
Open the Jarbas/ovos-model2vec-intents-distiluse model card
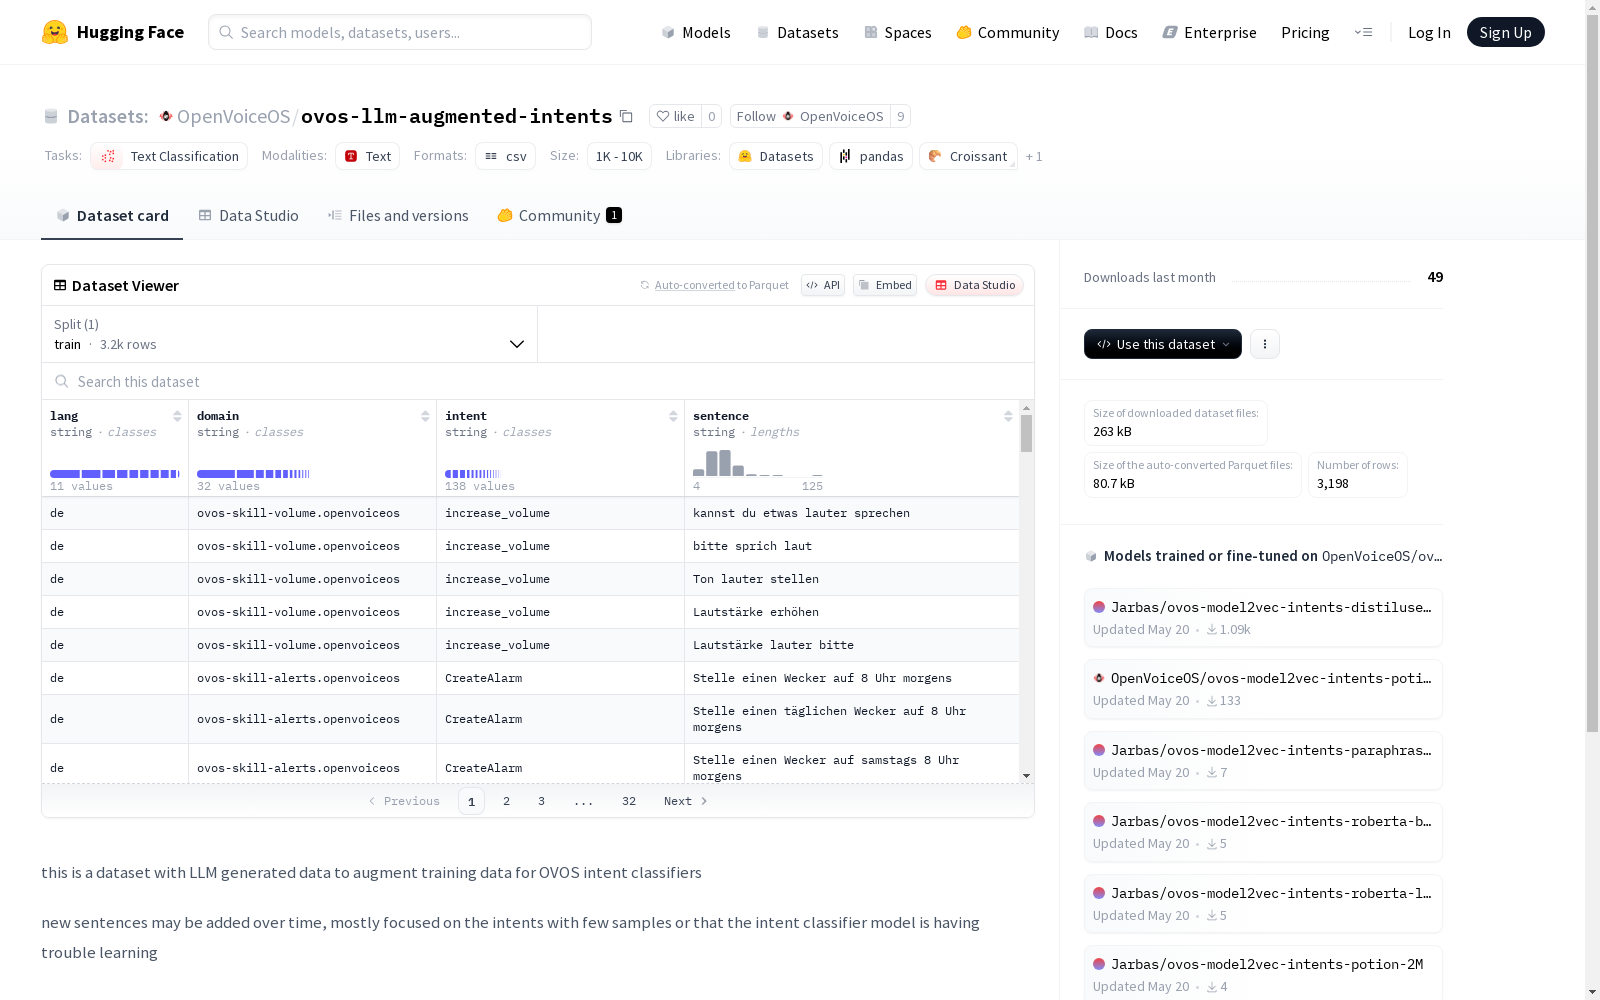point(1263,618)
